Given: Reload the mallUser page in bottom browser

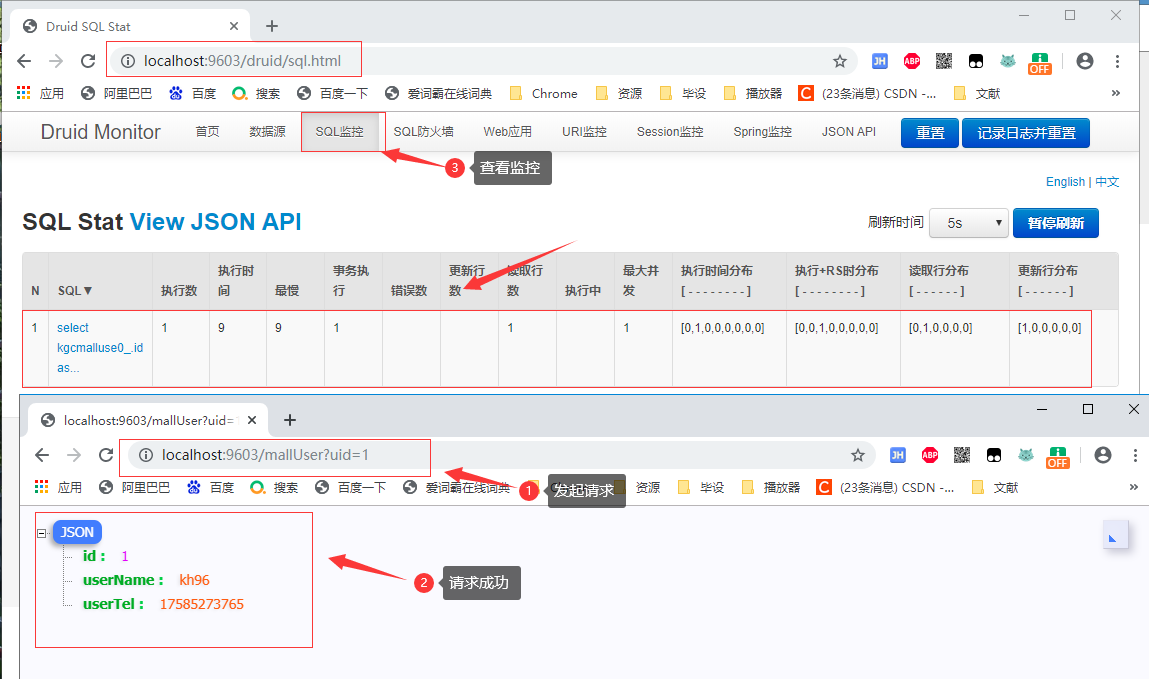Looking at the screenshot, I should coord(106,455).
